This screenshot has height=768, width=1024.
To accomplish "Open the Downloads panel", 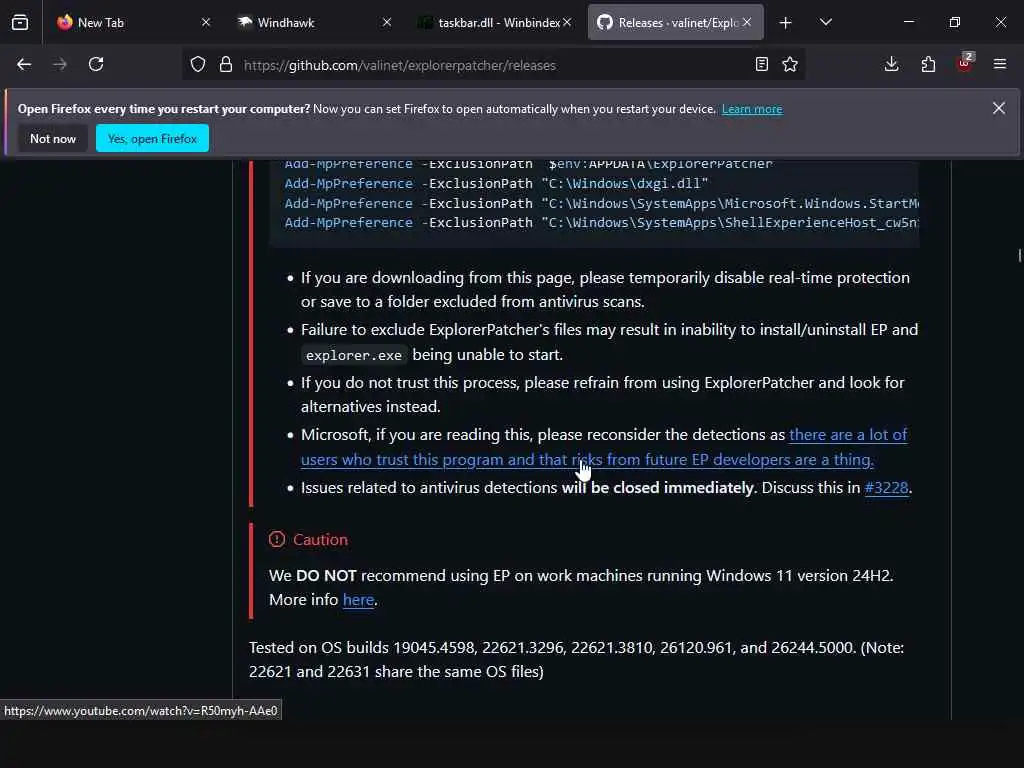I will [891, 64].
